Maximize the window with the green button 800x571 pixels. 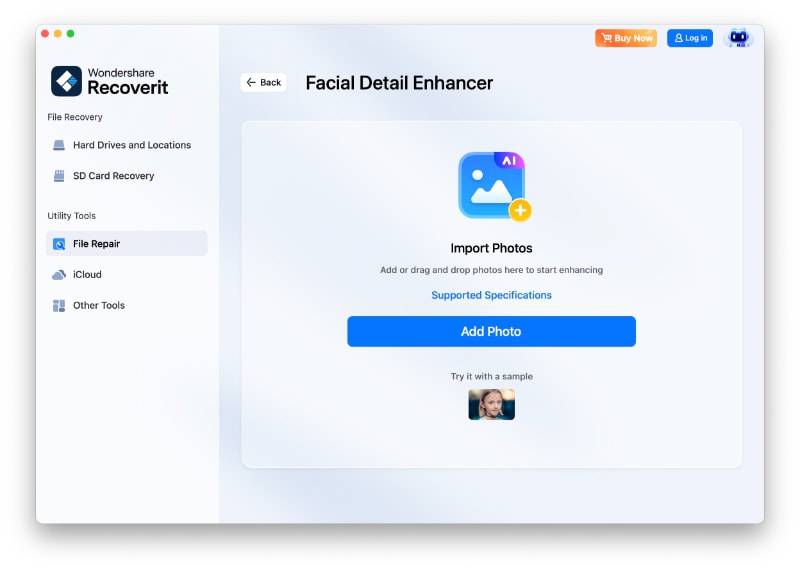[x=70, y=34]
